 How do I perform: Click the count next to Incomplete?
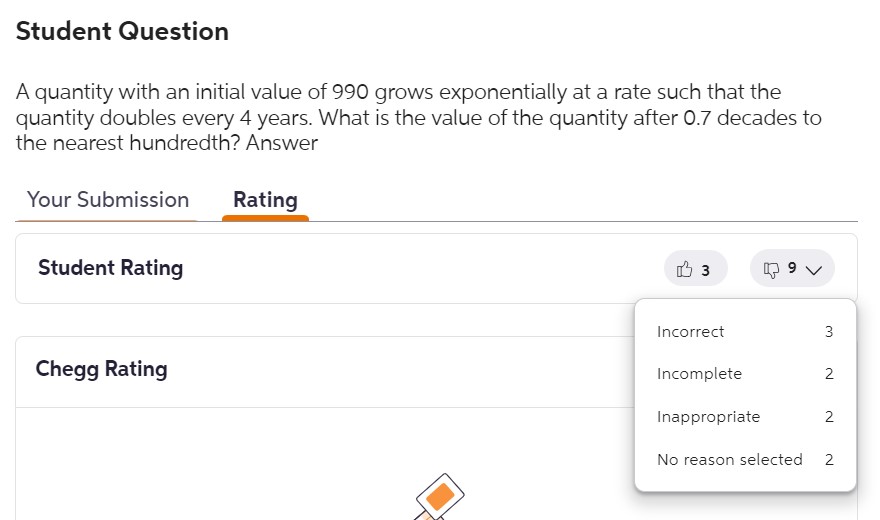pos(829,374)
